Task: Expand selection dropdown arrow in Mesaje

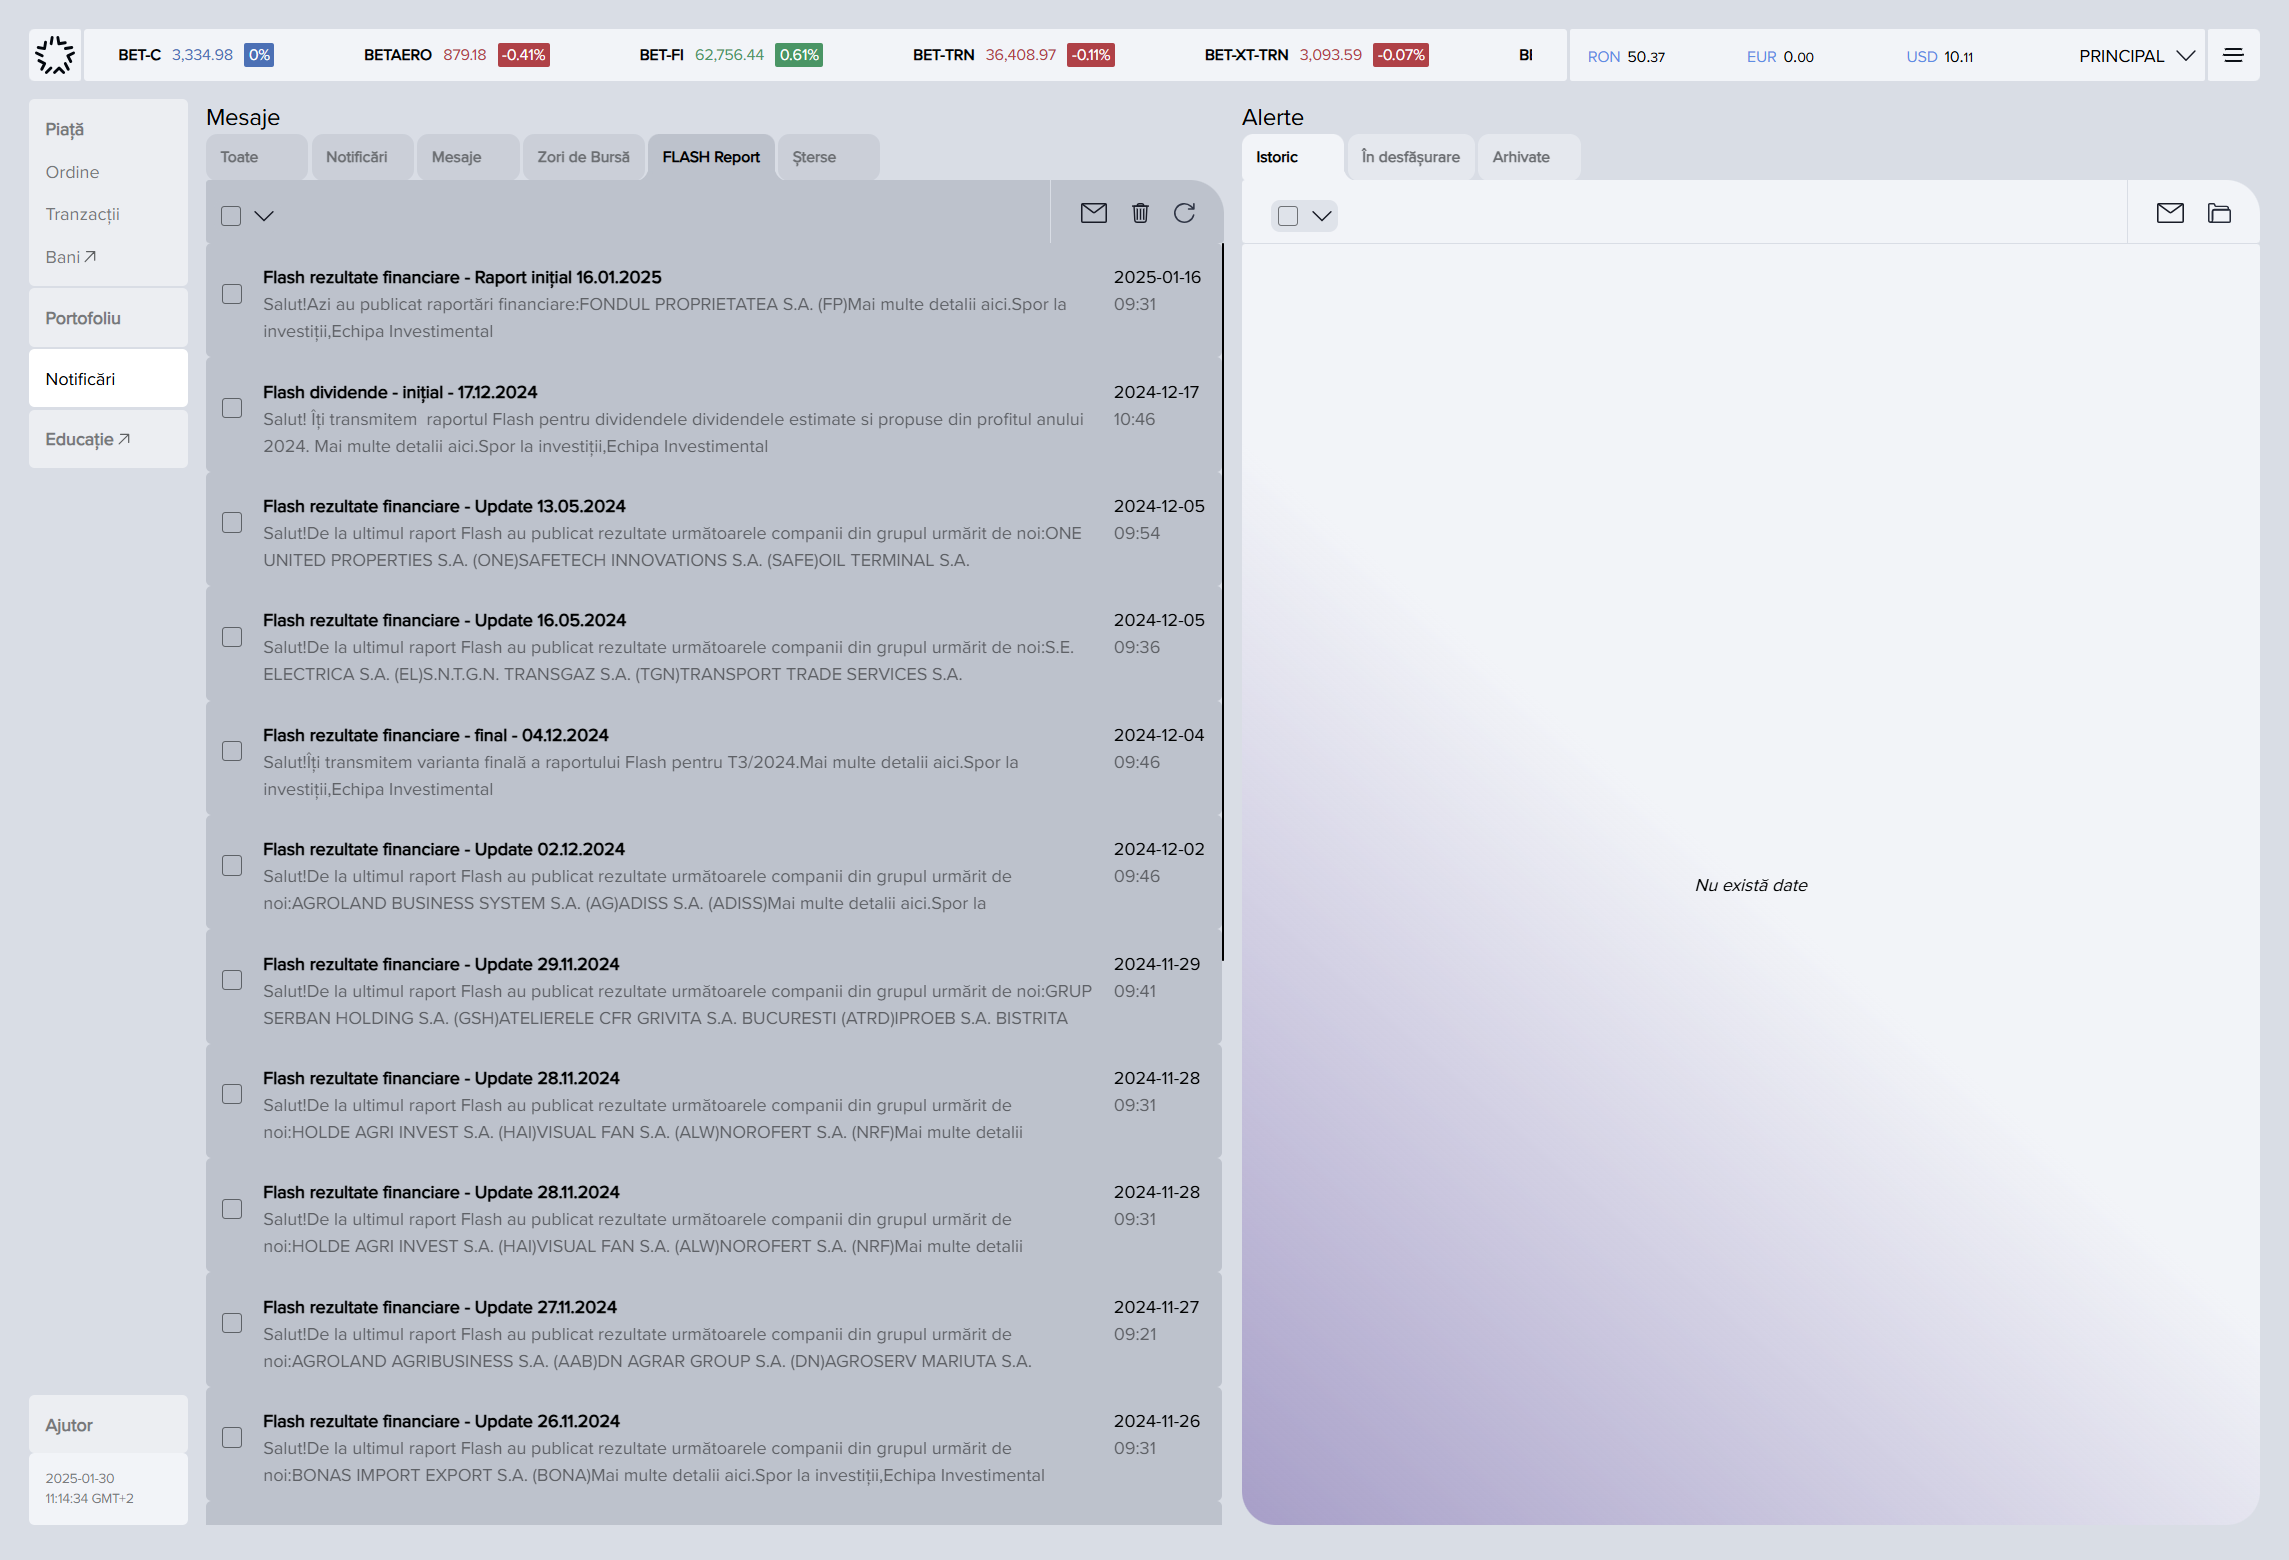Action: (264, 216)
